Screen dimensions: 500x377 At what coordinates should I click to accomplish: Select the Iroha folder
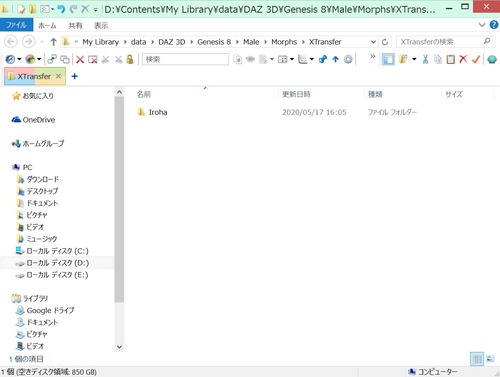tap(157, 112)
